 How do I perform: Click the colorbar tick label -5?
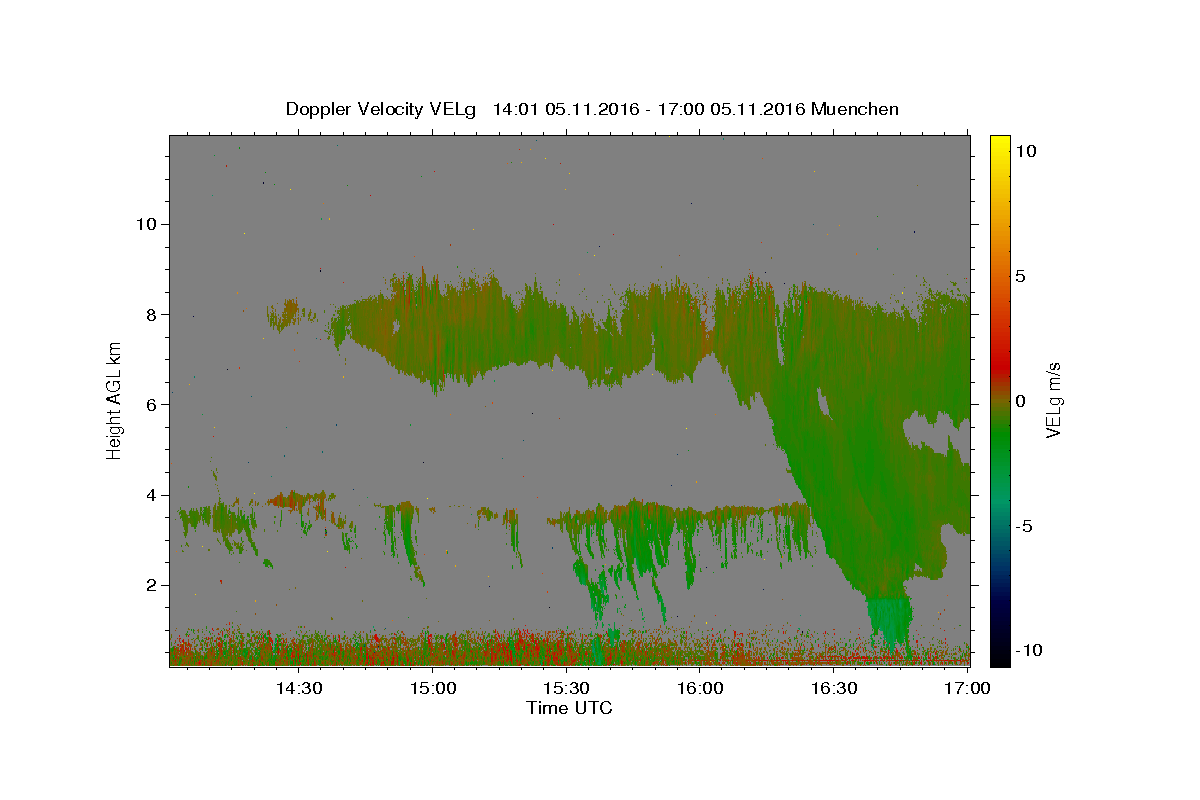coord(1025,526)
